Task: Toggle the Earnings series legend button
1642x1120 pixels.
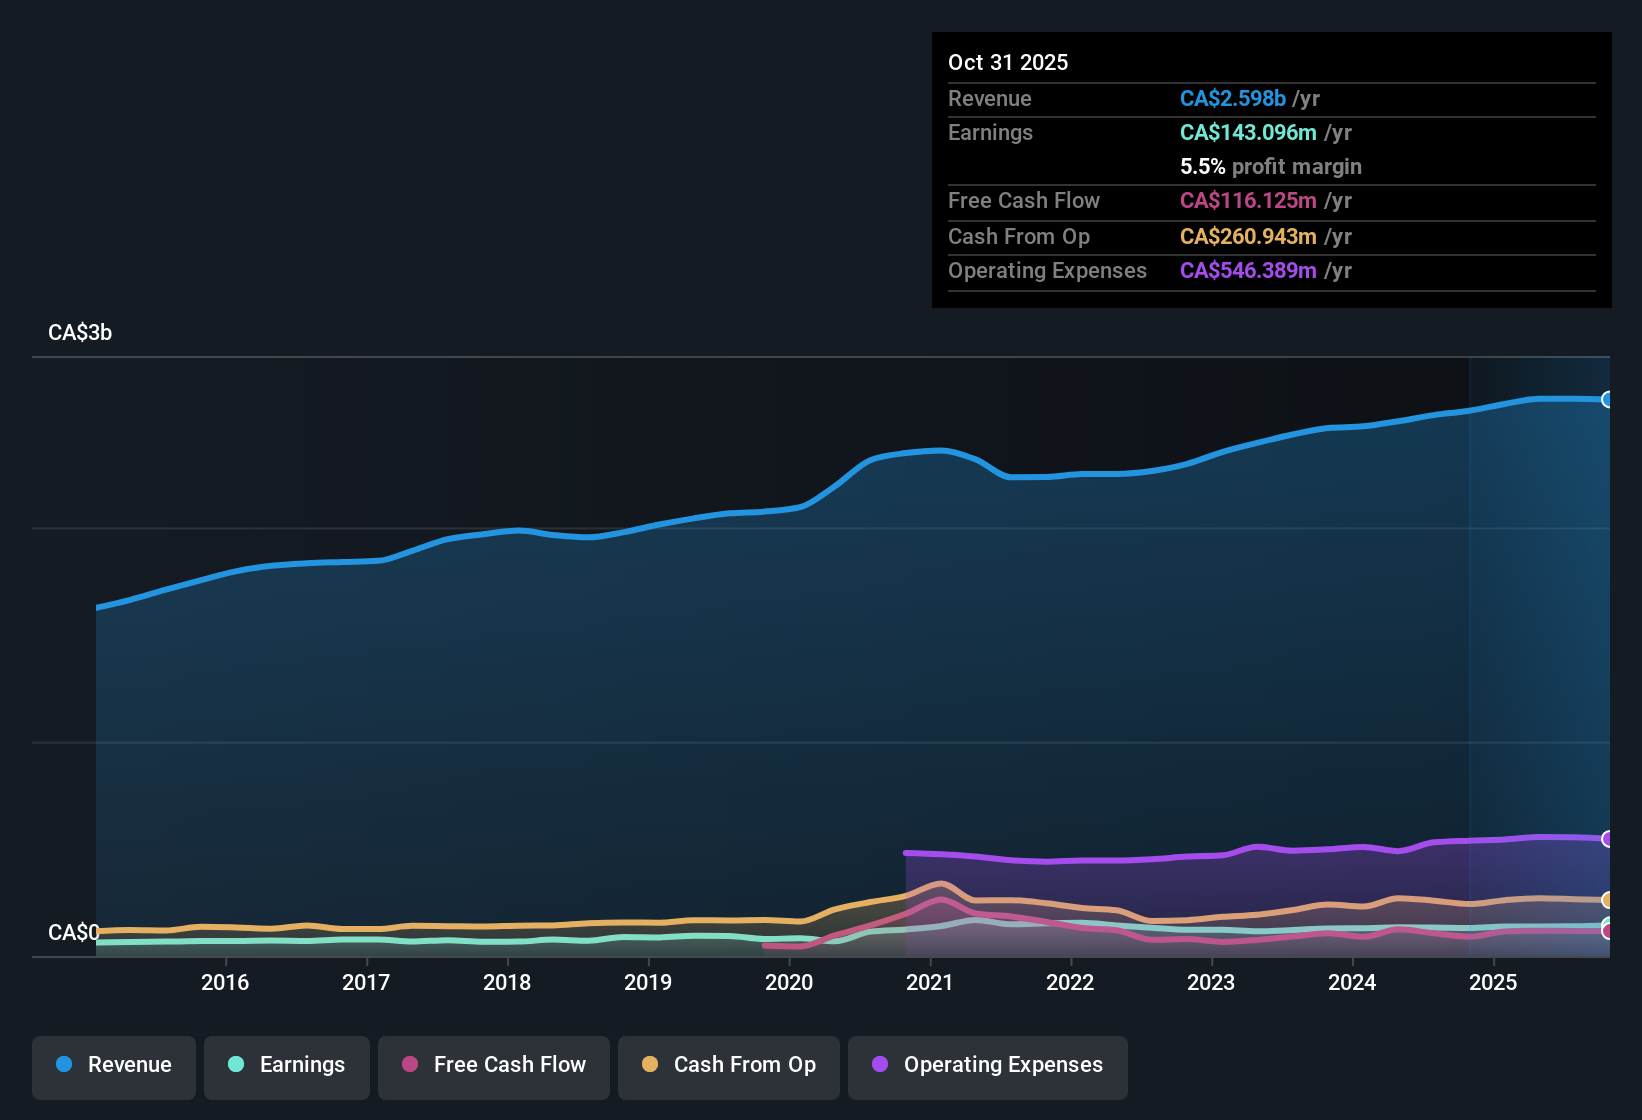Action: (x=287, y=1066)
